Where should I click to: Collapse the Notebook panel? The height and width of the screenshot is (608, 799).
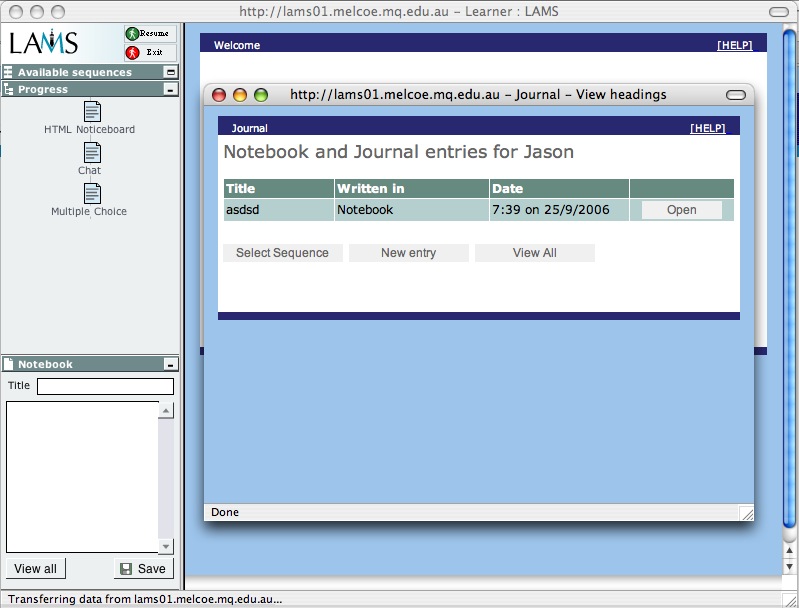(x=170, y=365)
